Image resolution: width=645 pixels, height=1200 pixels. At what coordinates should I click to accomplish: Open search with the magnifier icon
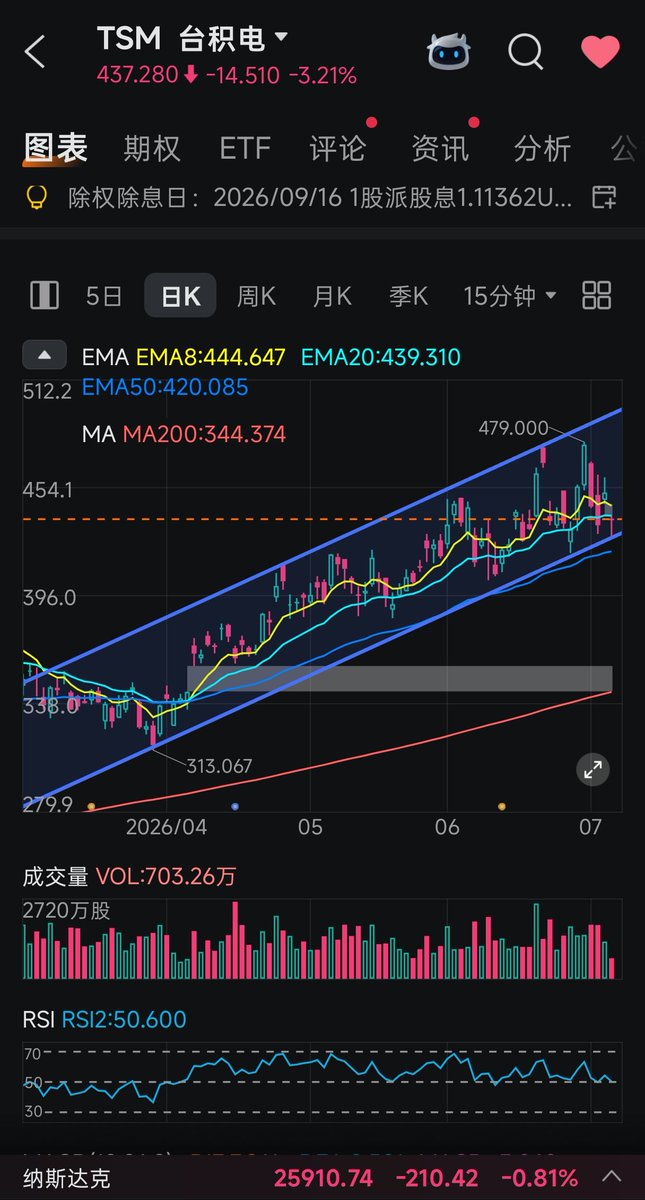[525, 51]
